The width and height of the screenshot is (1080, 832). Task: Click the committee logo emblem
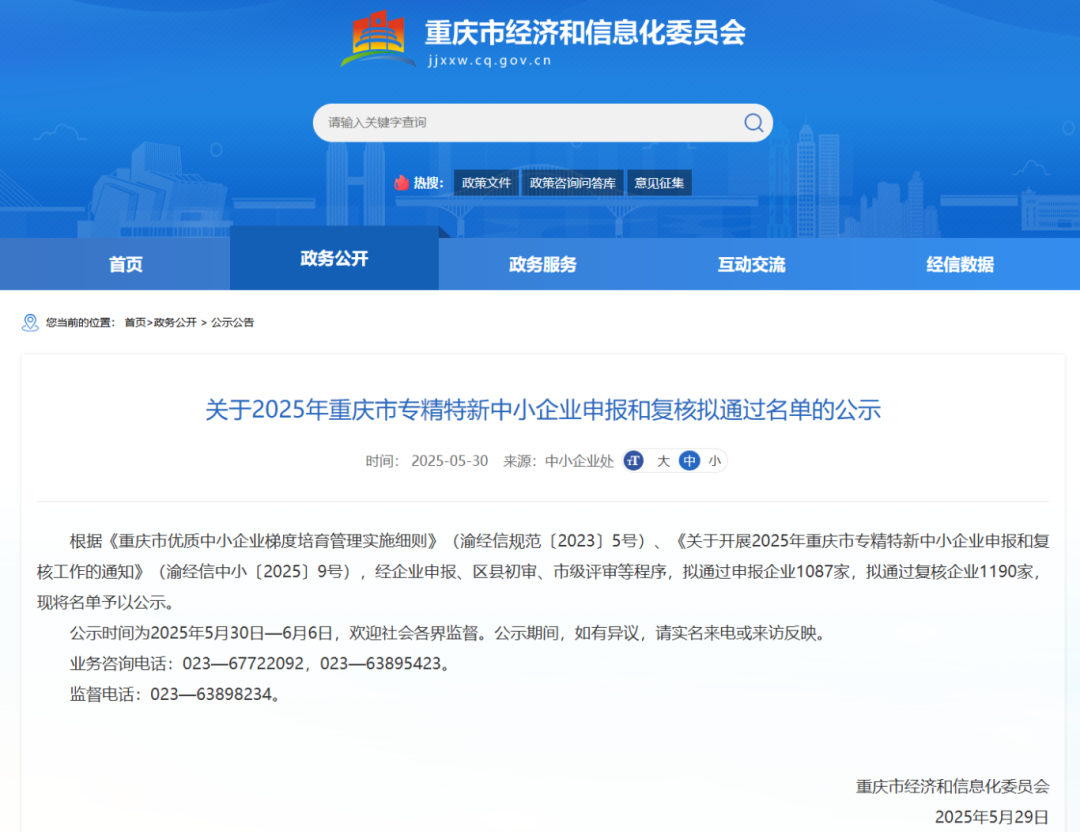(x=378, y=39)
